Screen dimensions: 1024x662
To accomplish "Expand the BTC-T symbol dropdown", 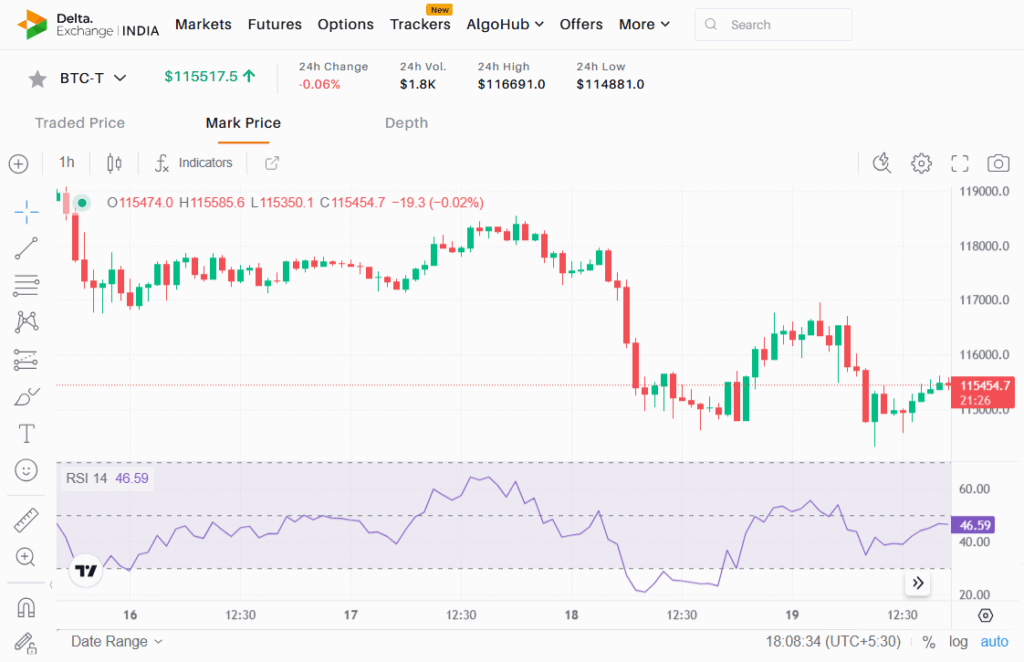I will tap(120, 78).
